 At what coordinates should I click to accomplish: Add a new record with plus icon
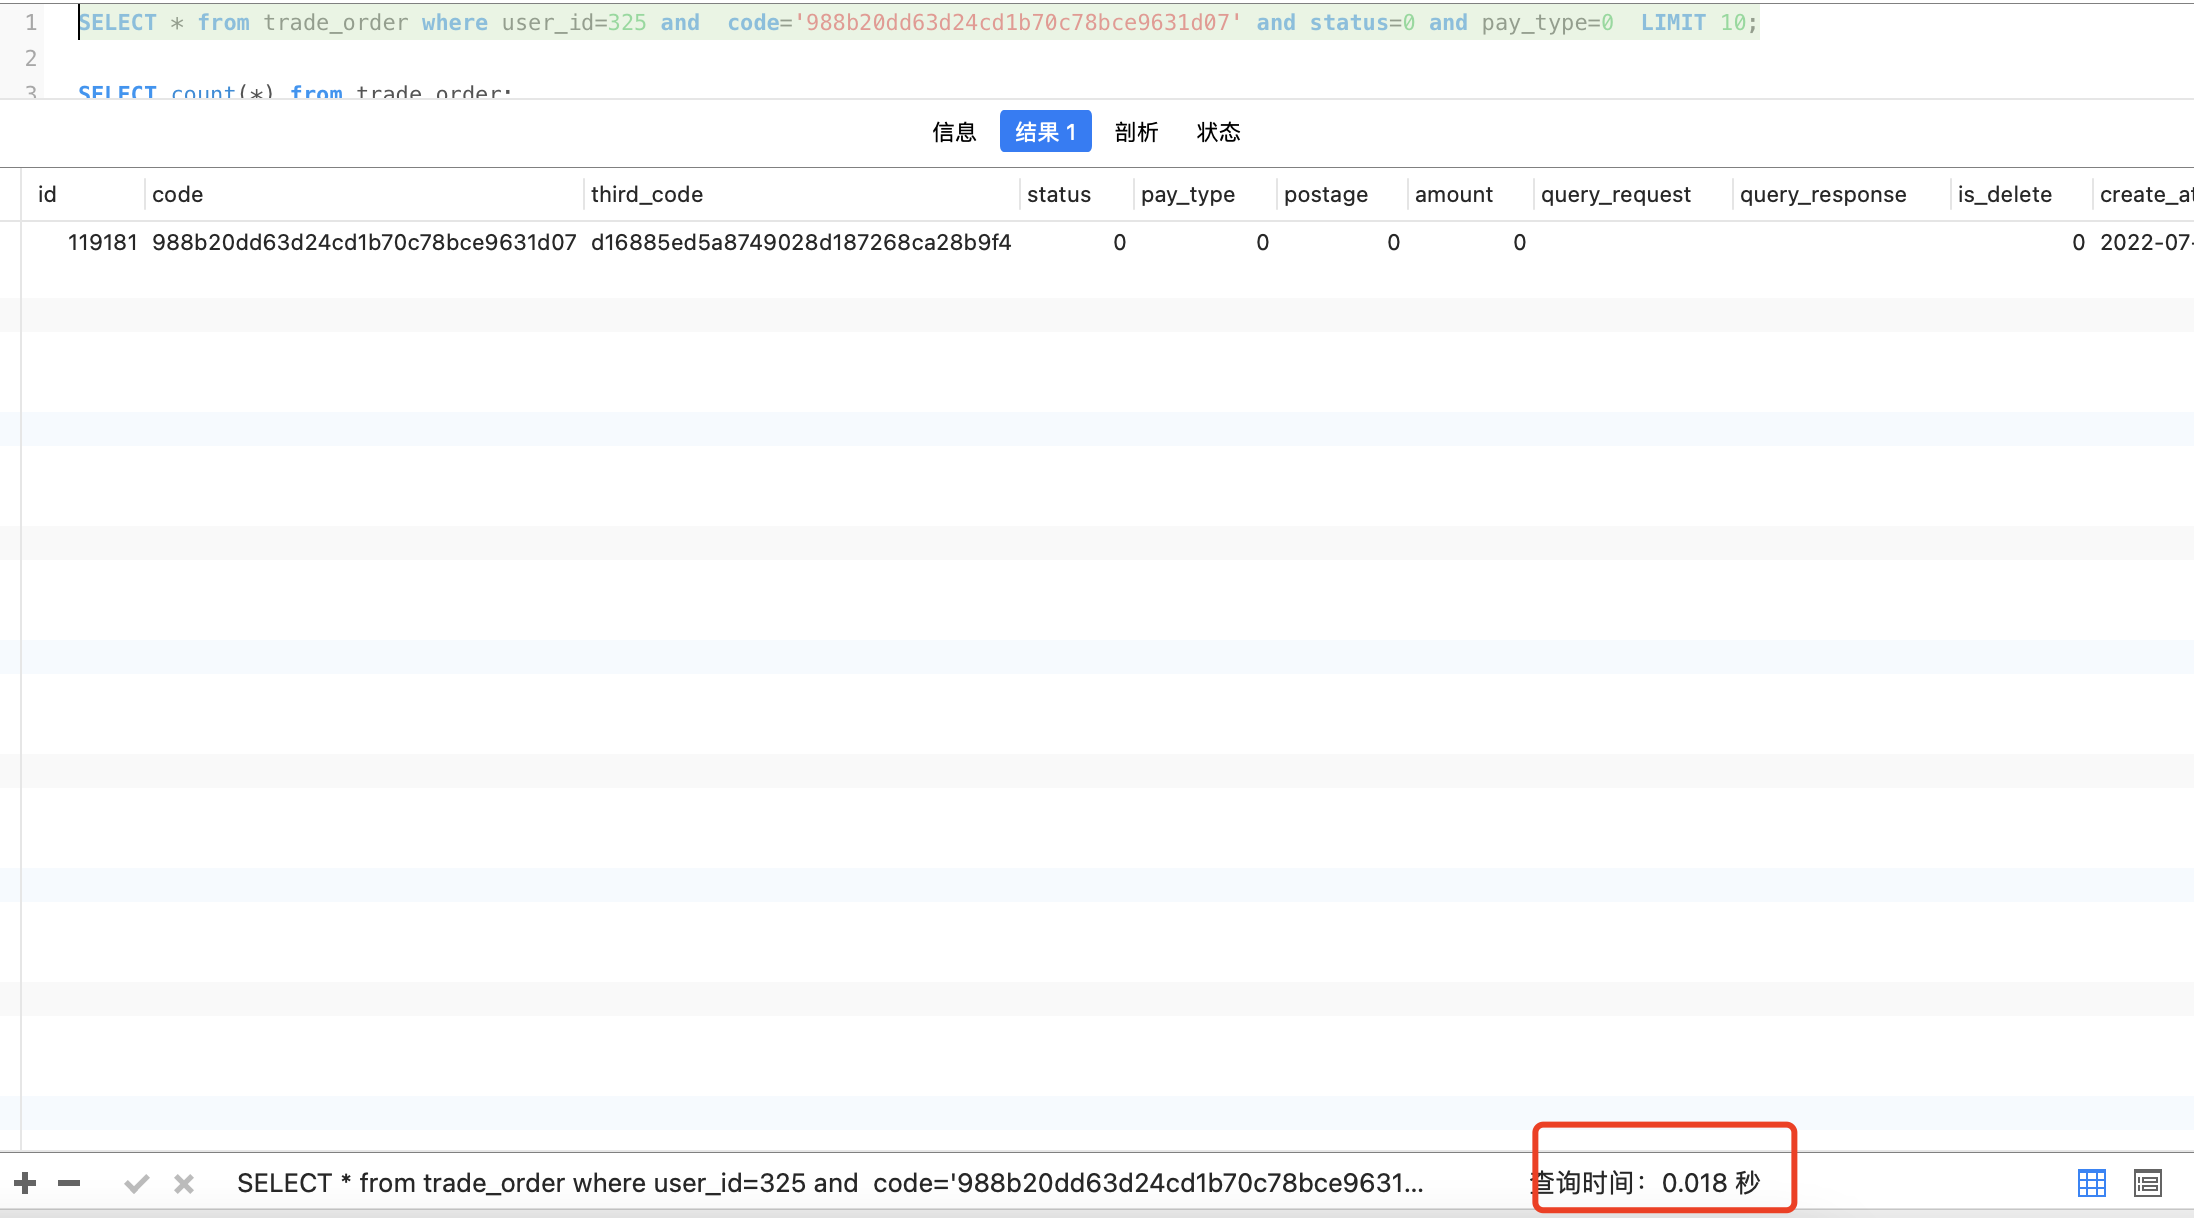(x=25, y=1184)
